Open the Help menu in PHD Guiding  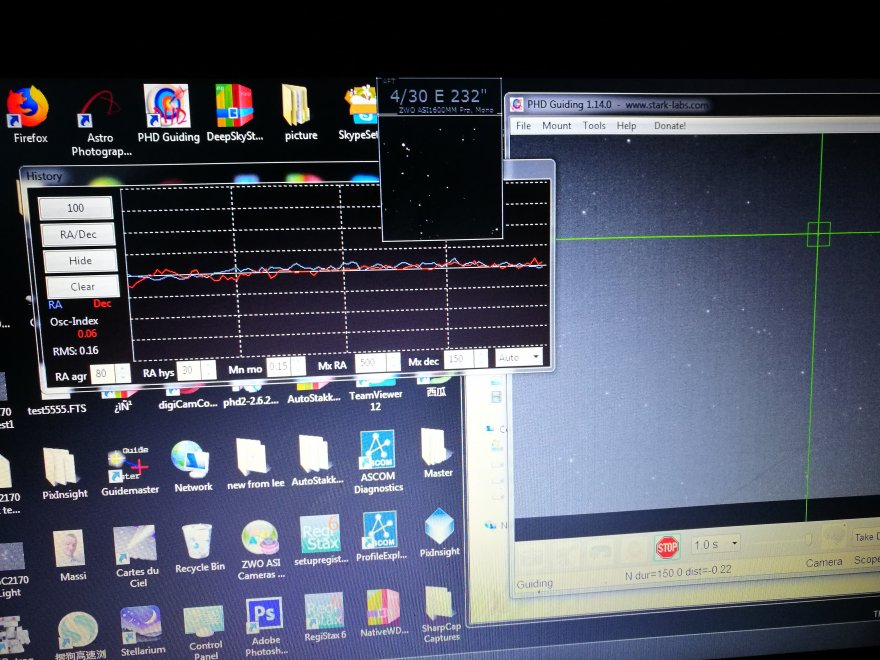click(626, 125)
